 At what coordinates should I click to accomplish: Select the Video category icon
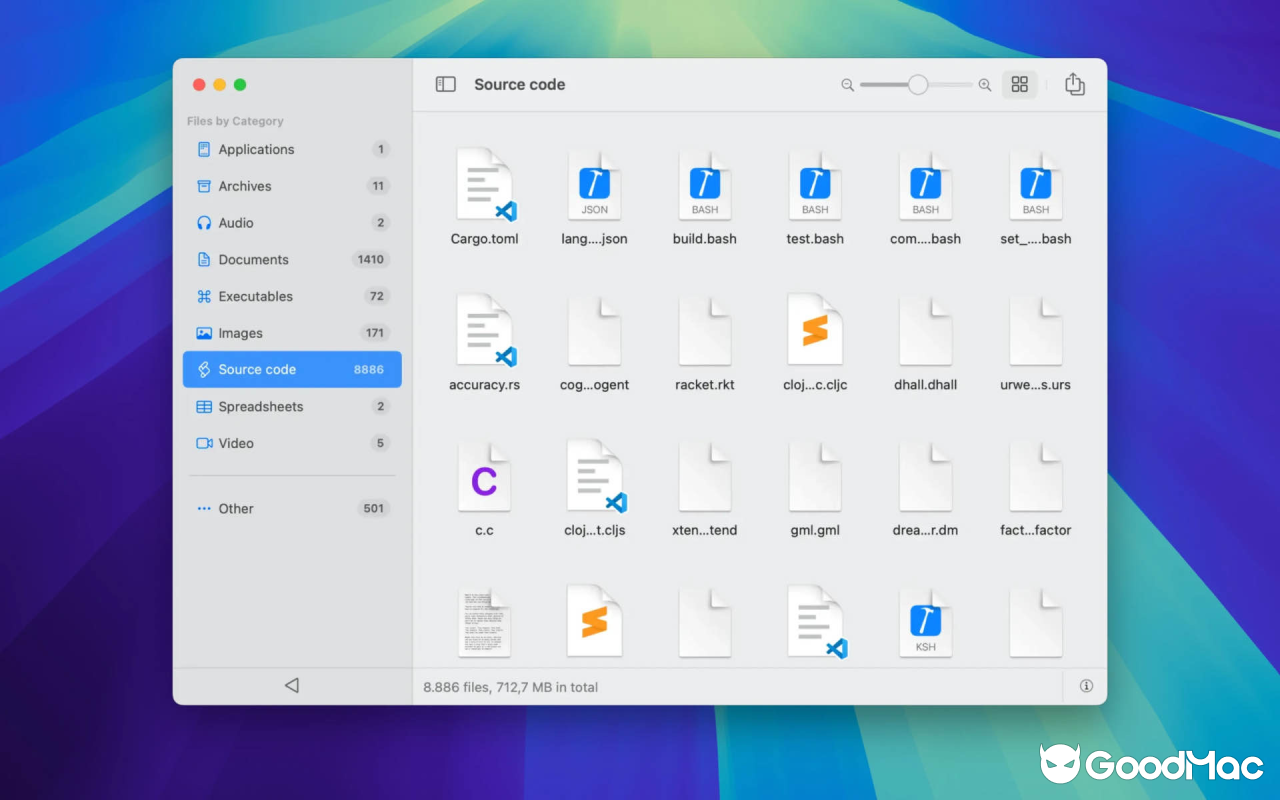(204, 443)
